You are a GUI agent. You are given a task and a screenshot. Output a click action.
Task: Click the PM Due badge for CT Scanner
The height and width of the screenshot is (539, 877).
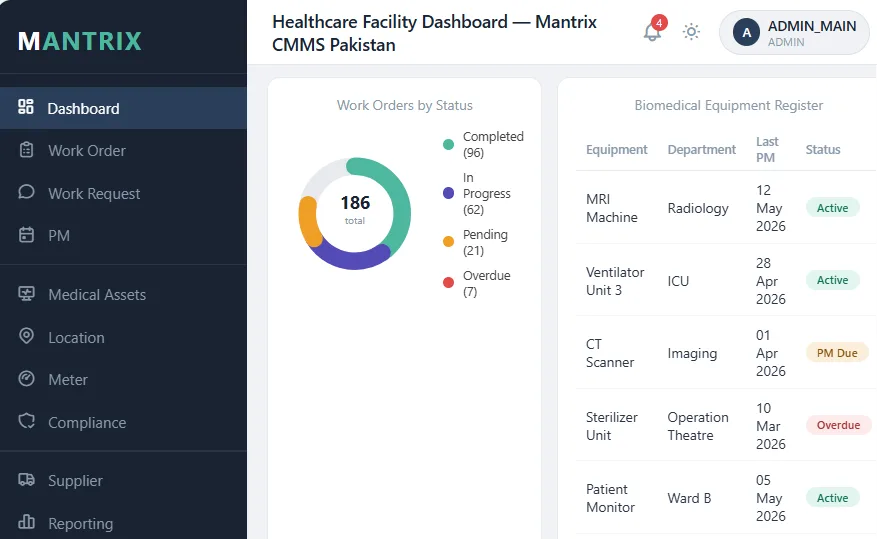tap(837, 353)
